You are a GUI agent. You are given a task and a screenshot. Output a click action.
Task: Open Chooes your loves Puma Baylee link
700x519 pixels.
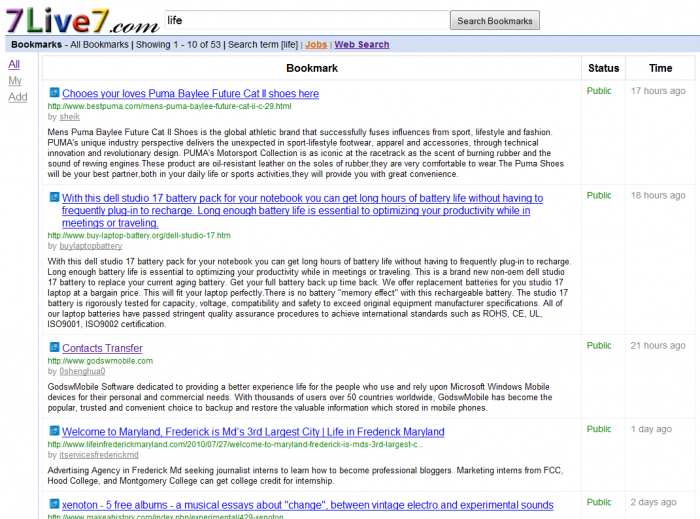tap(190, 93)
